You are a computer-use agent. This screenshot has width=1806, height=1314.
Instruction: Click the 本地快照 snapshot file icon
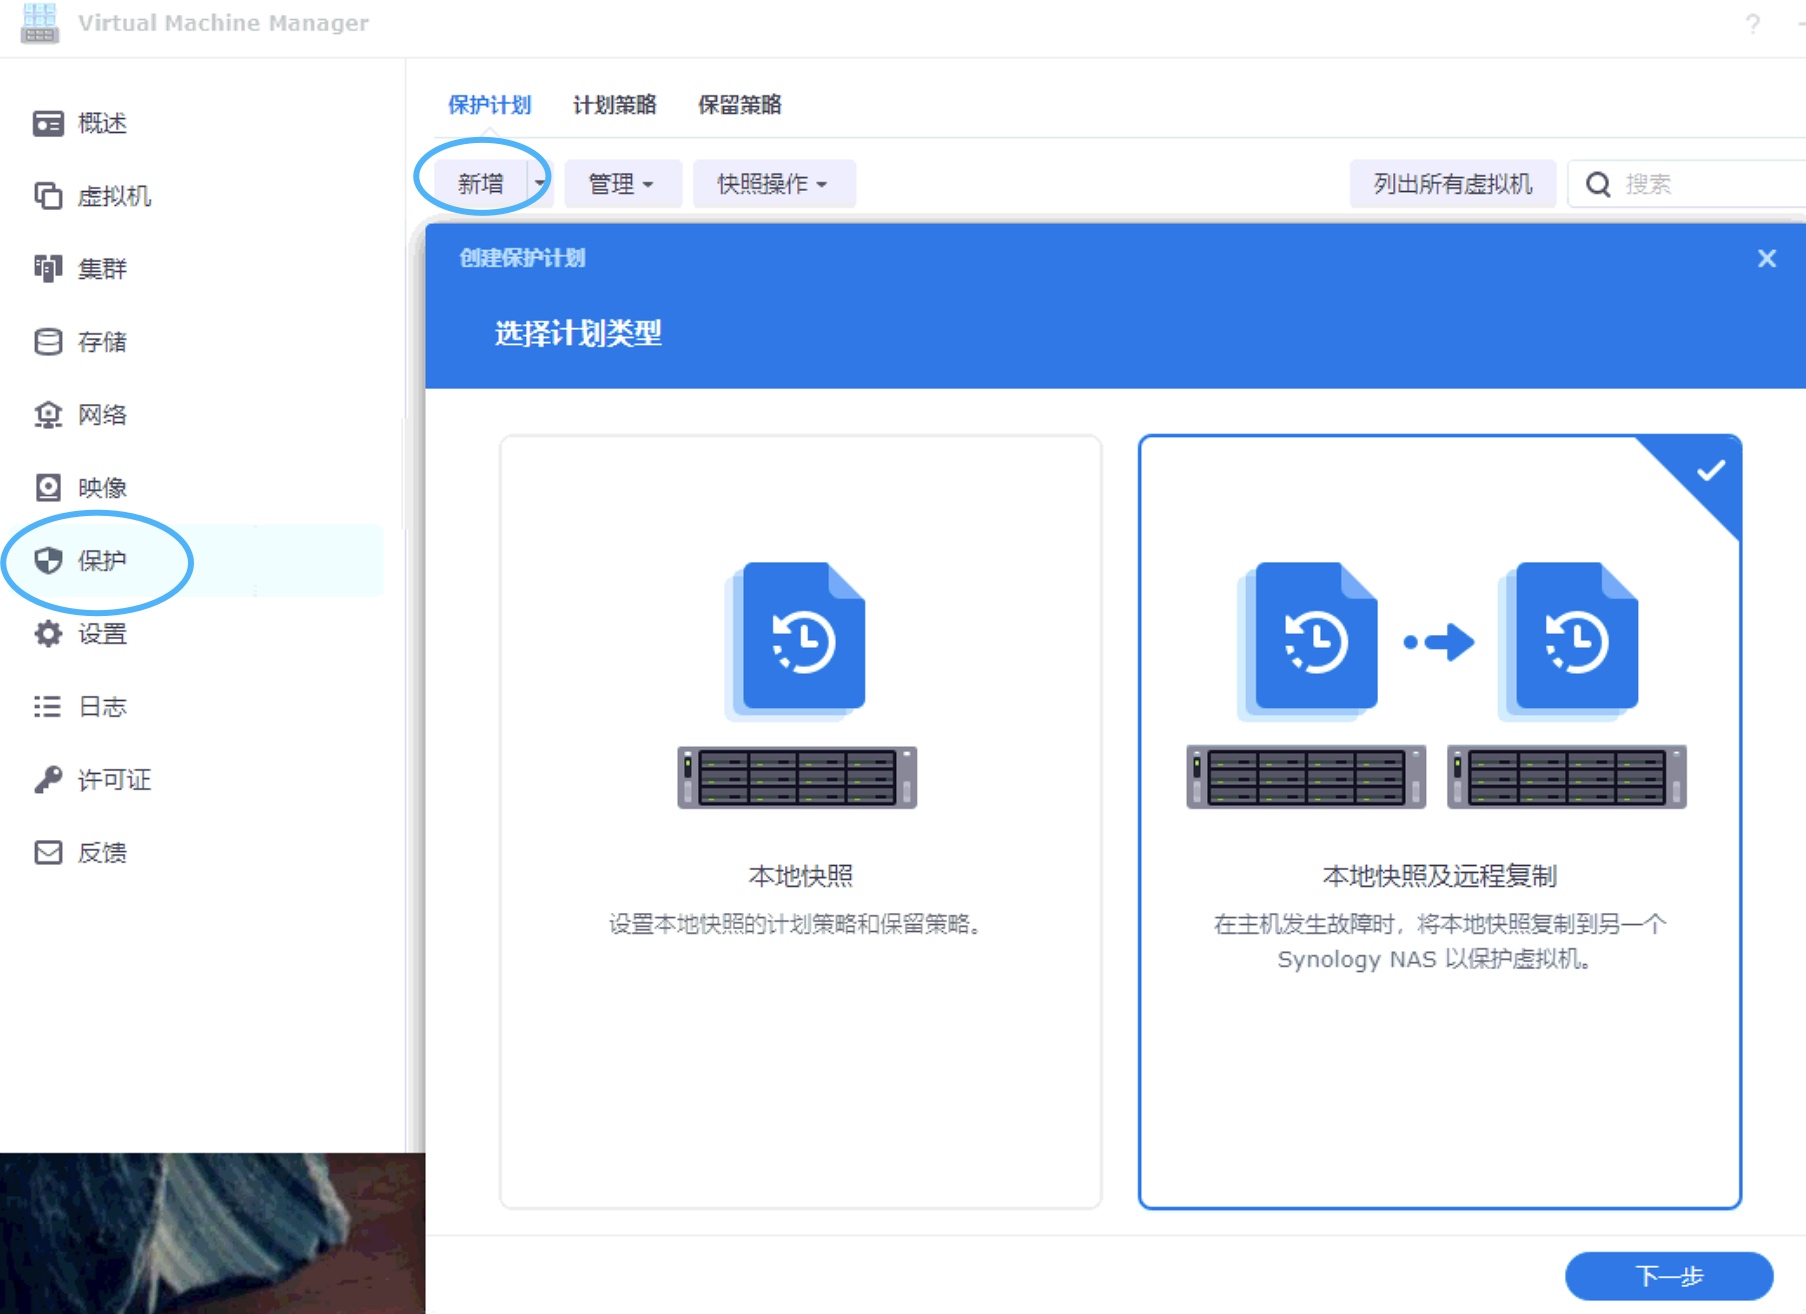[x=797, y=640]
